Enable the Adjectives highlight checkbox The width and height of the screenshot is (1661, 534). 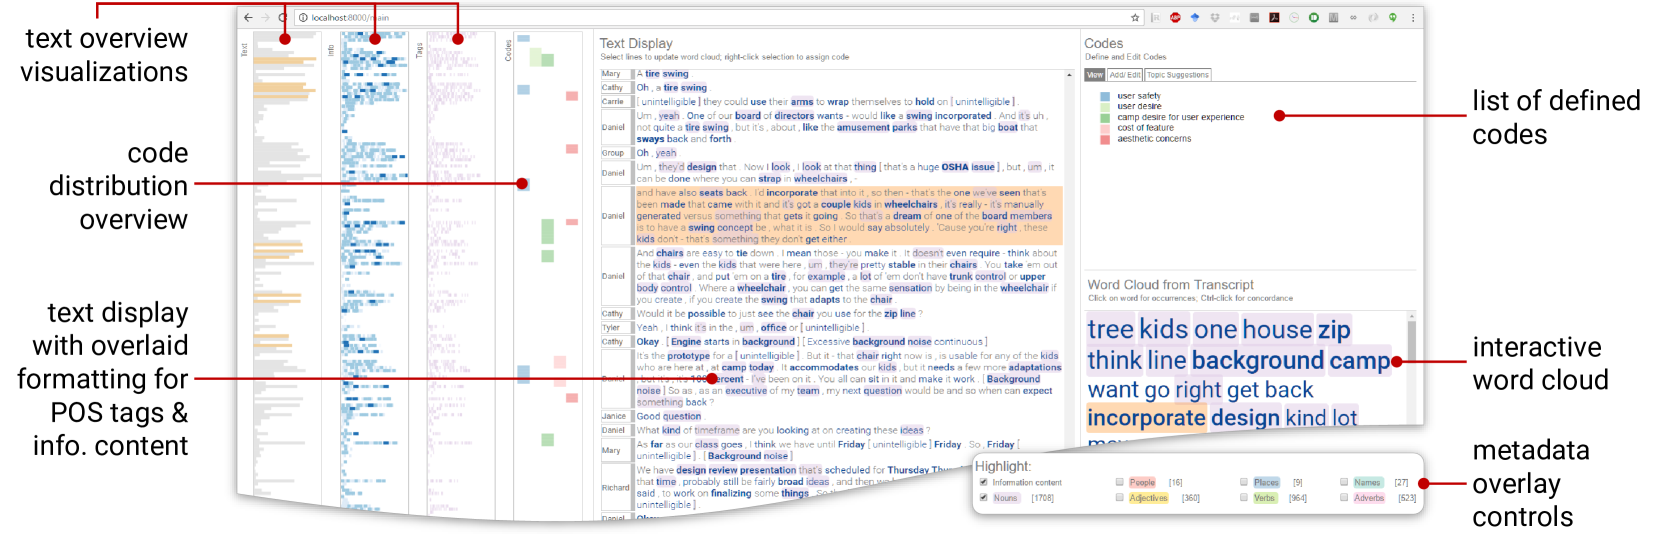tap(1120, 497)
